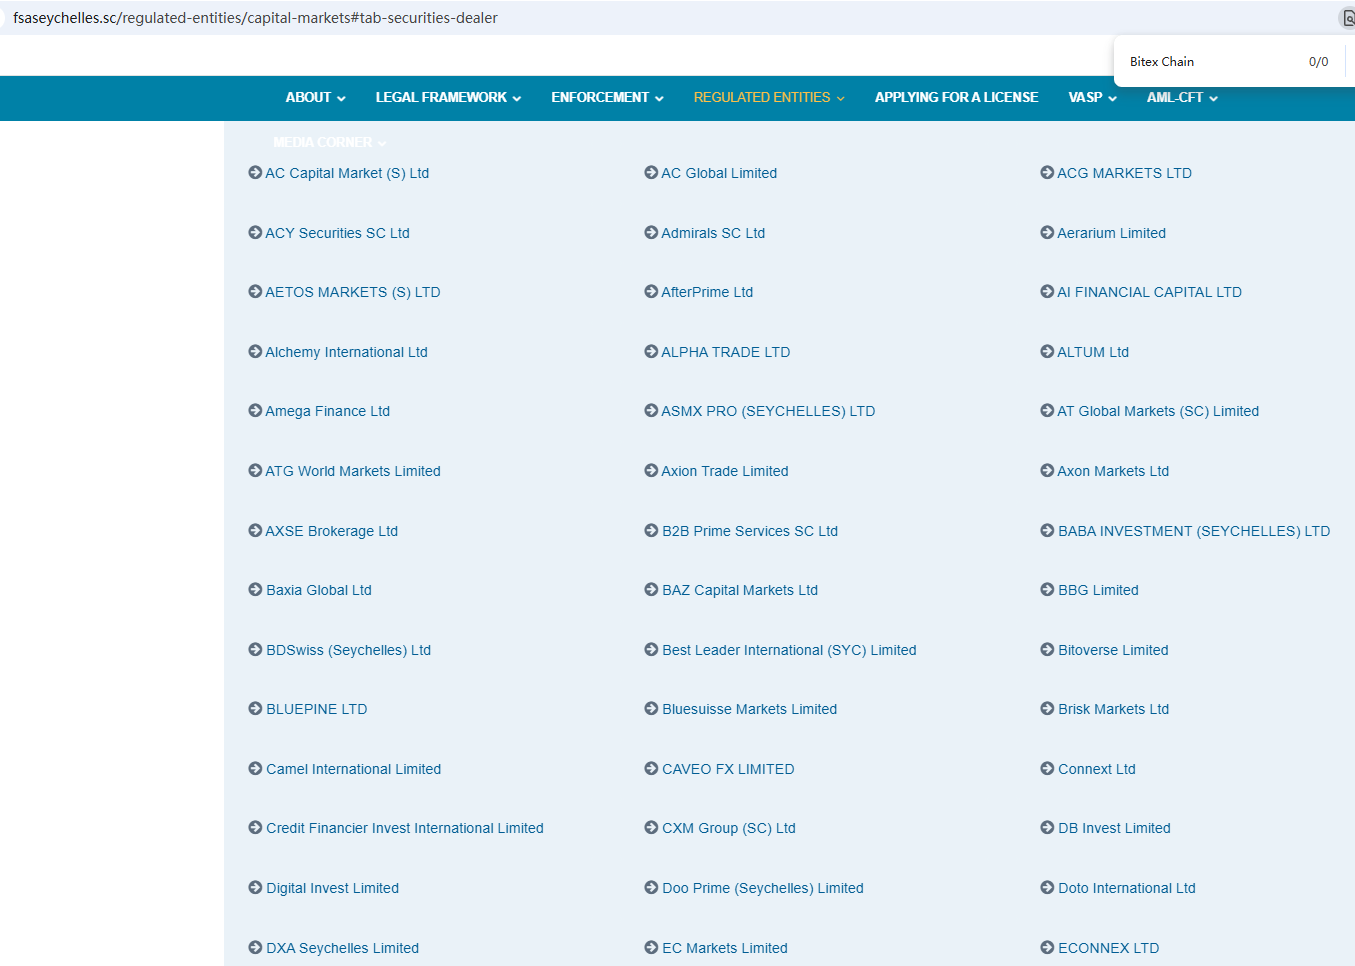
Task: Click the arrow icon beside AETOS MARKETS (S) LTD
Action: point(255,292)
